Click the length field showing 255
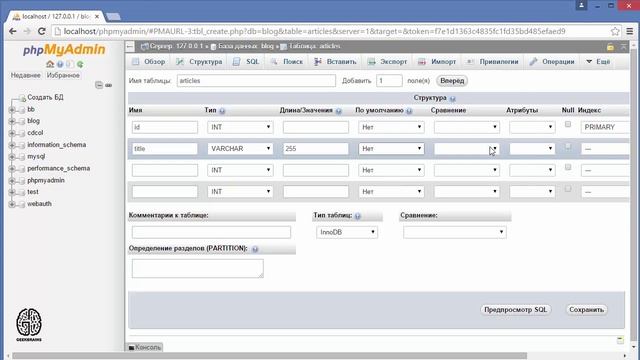Image resolution: width=640 pixels, height=360 pixels. pos(316,149)
